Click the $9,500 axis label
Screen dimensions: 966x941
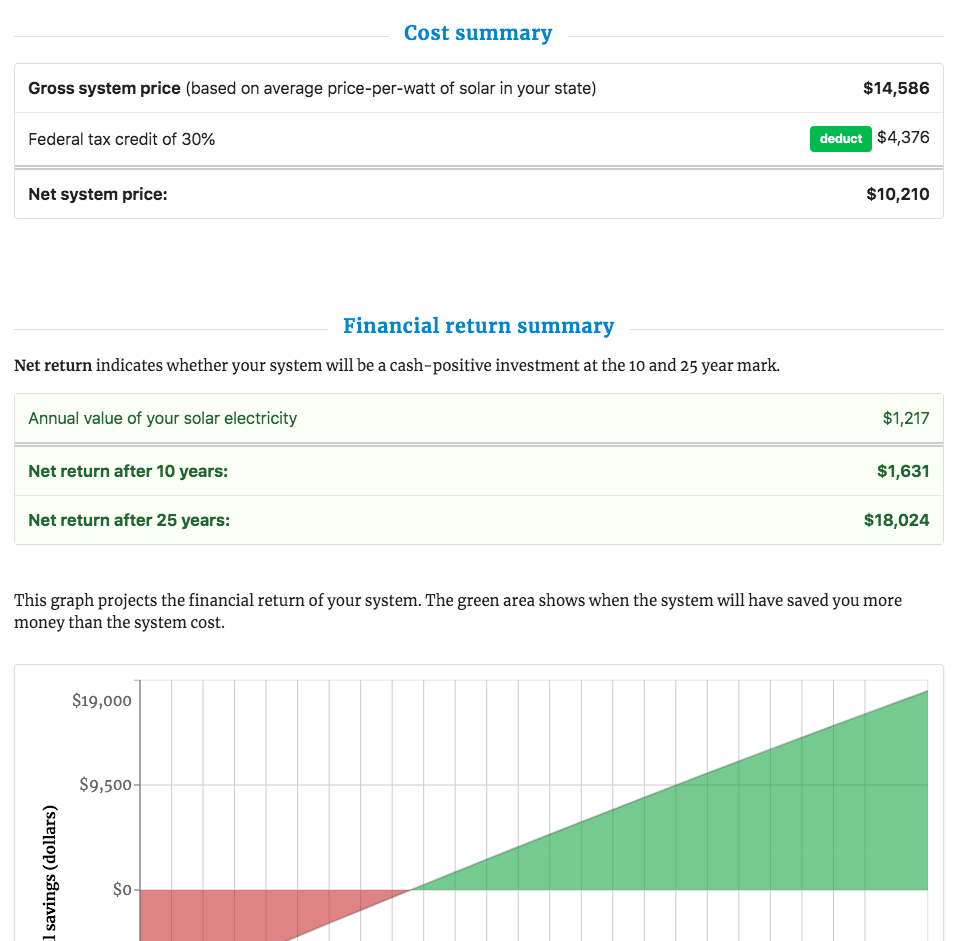105,785
